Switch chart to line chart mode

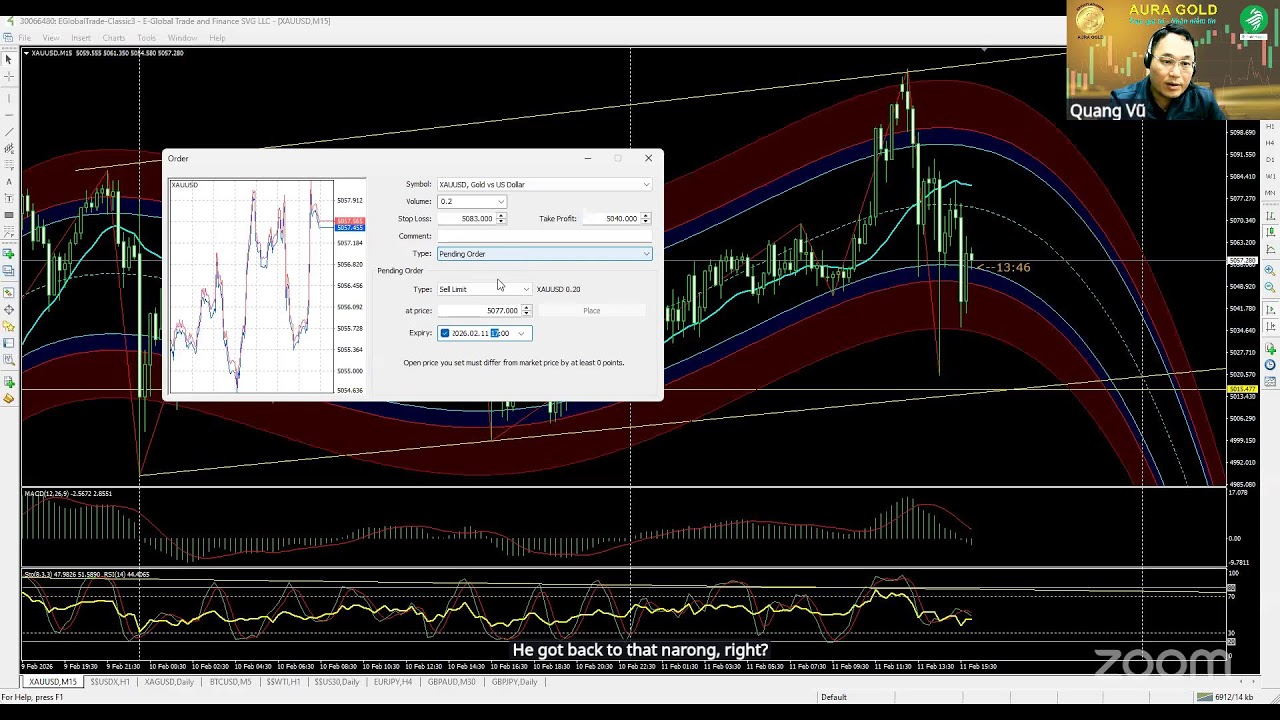point(1271,250)
